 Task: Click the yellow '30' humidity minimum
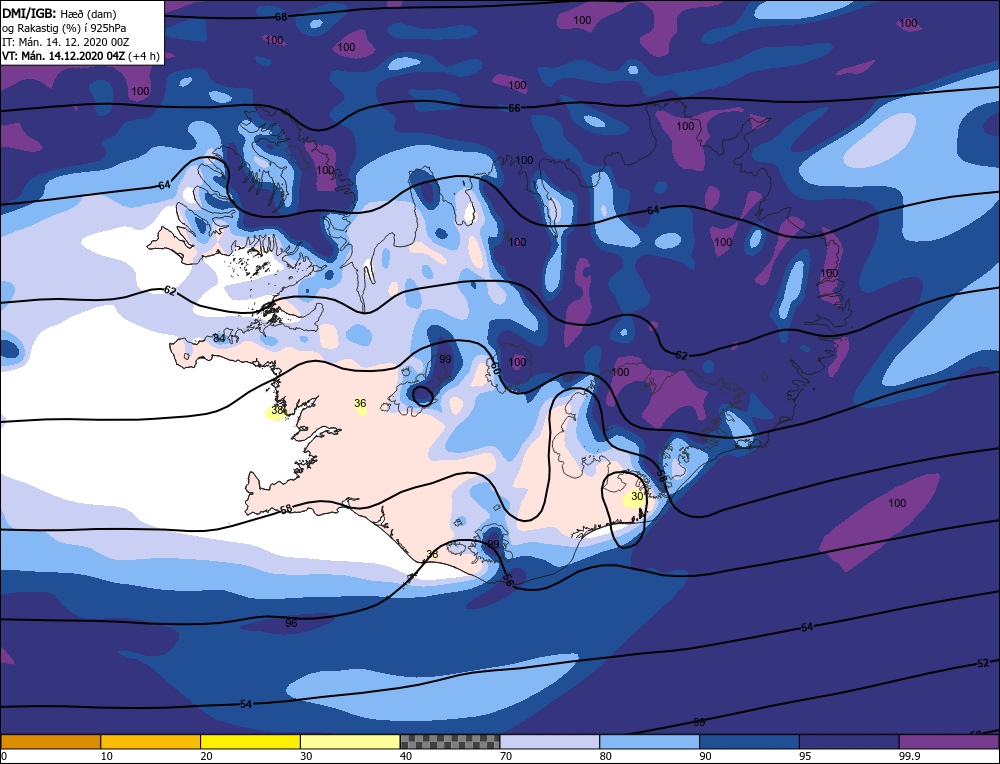click(x=636, y=496)
